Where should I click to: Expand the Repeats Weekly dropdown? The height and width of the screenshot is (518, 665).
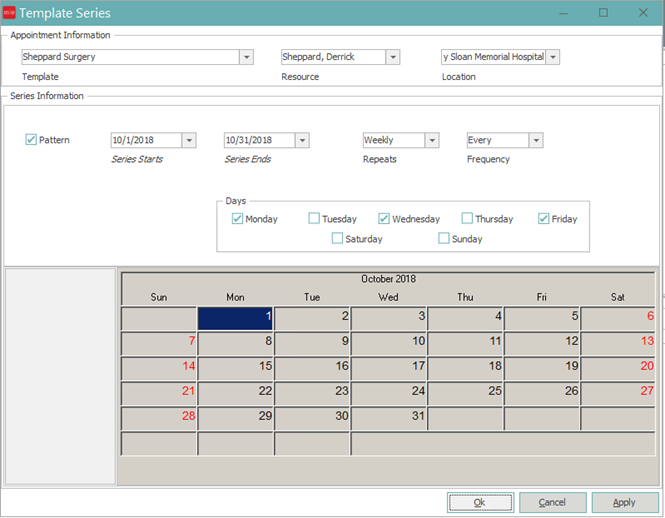[x=432, y=140]
